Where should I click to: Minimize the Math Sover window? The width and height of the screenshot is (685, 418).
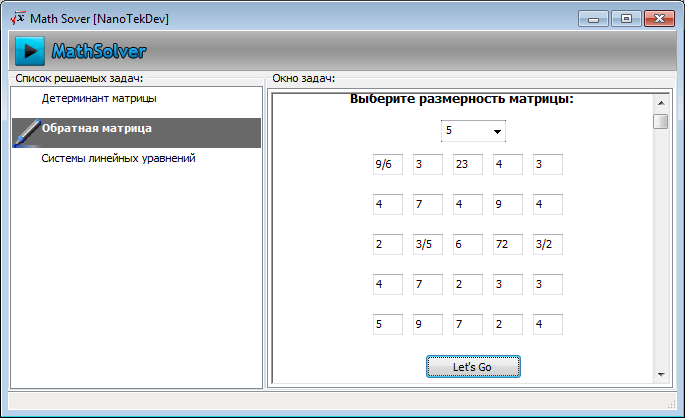[593, 19]
